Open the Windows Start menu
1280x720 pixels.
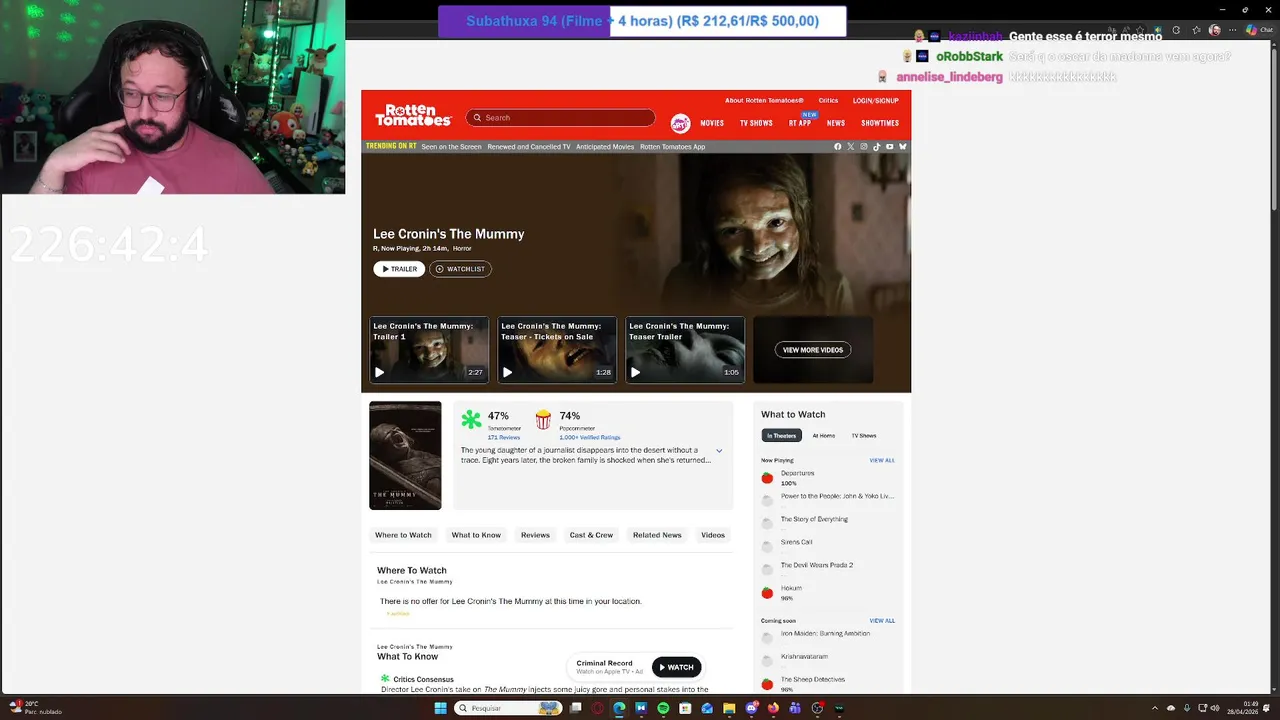tap(440, 708)
